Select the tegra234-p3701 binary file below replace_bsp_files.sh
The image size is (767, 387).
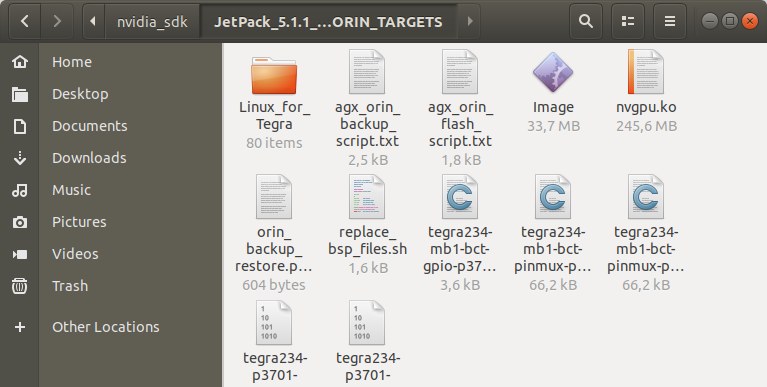click(367, 323)
